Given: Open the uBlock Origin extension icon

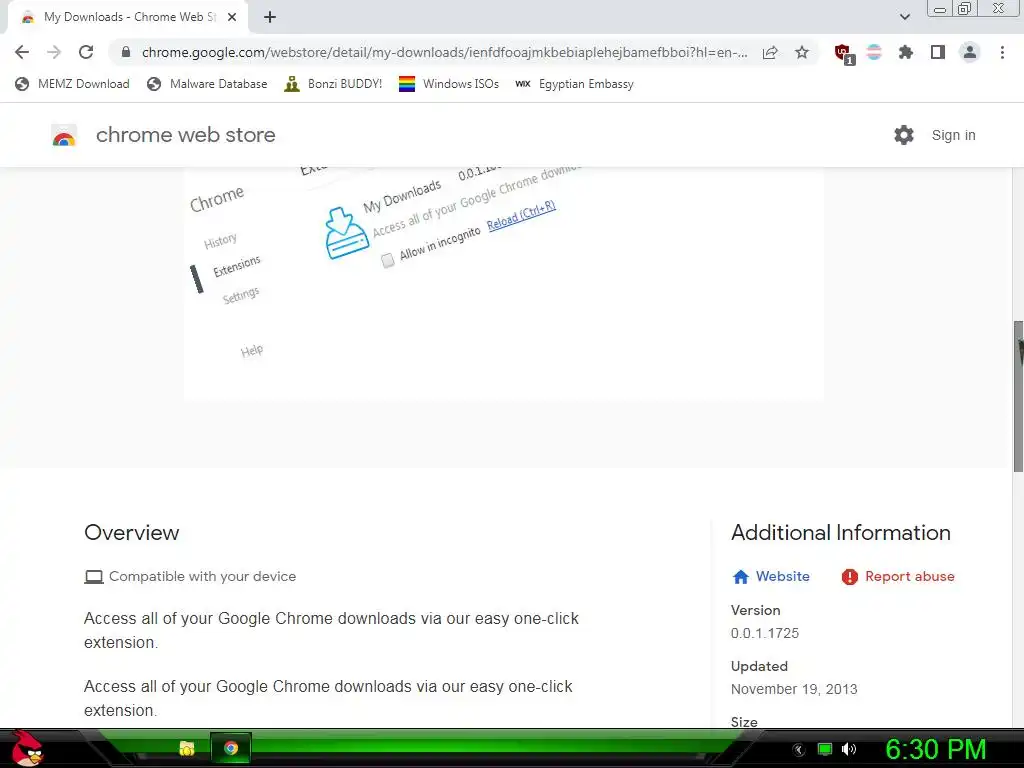Looking at the screenshot, I should click(844, 54).
